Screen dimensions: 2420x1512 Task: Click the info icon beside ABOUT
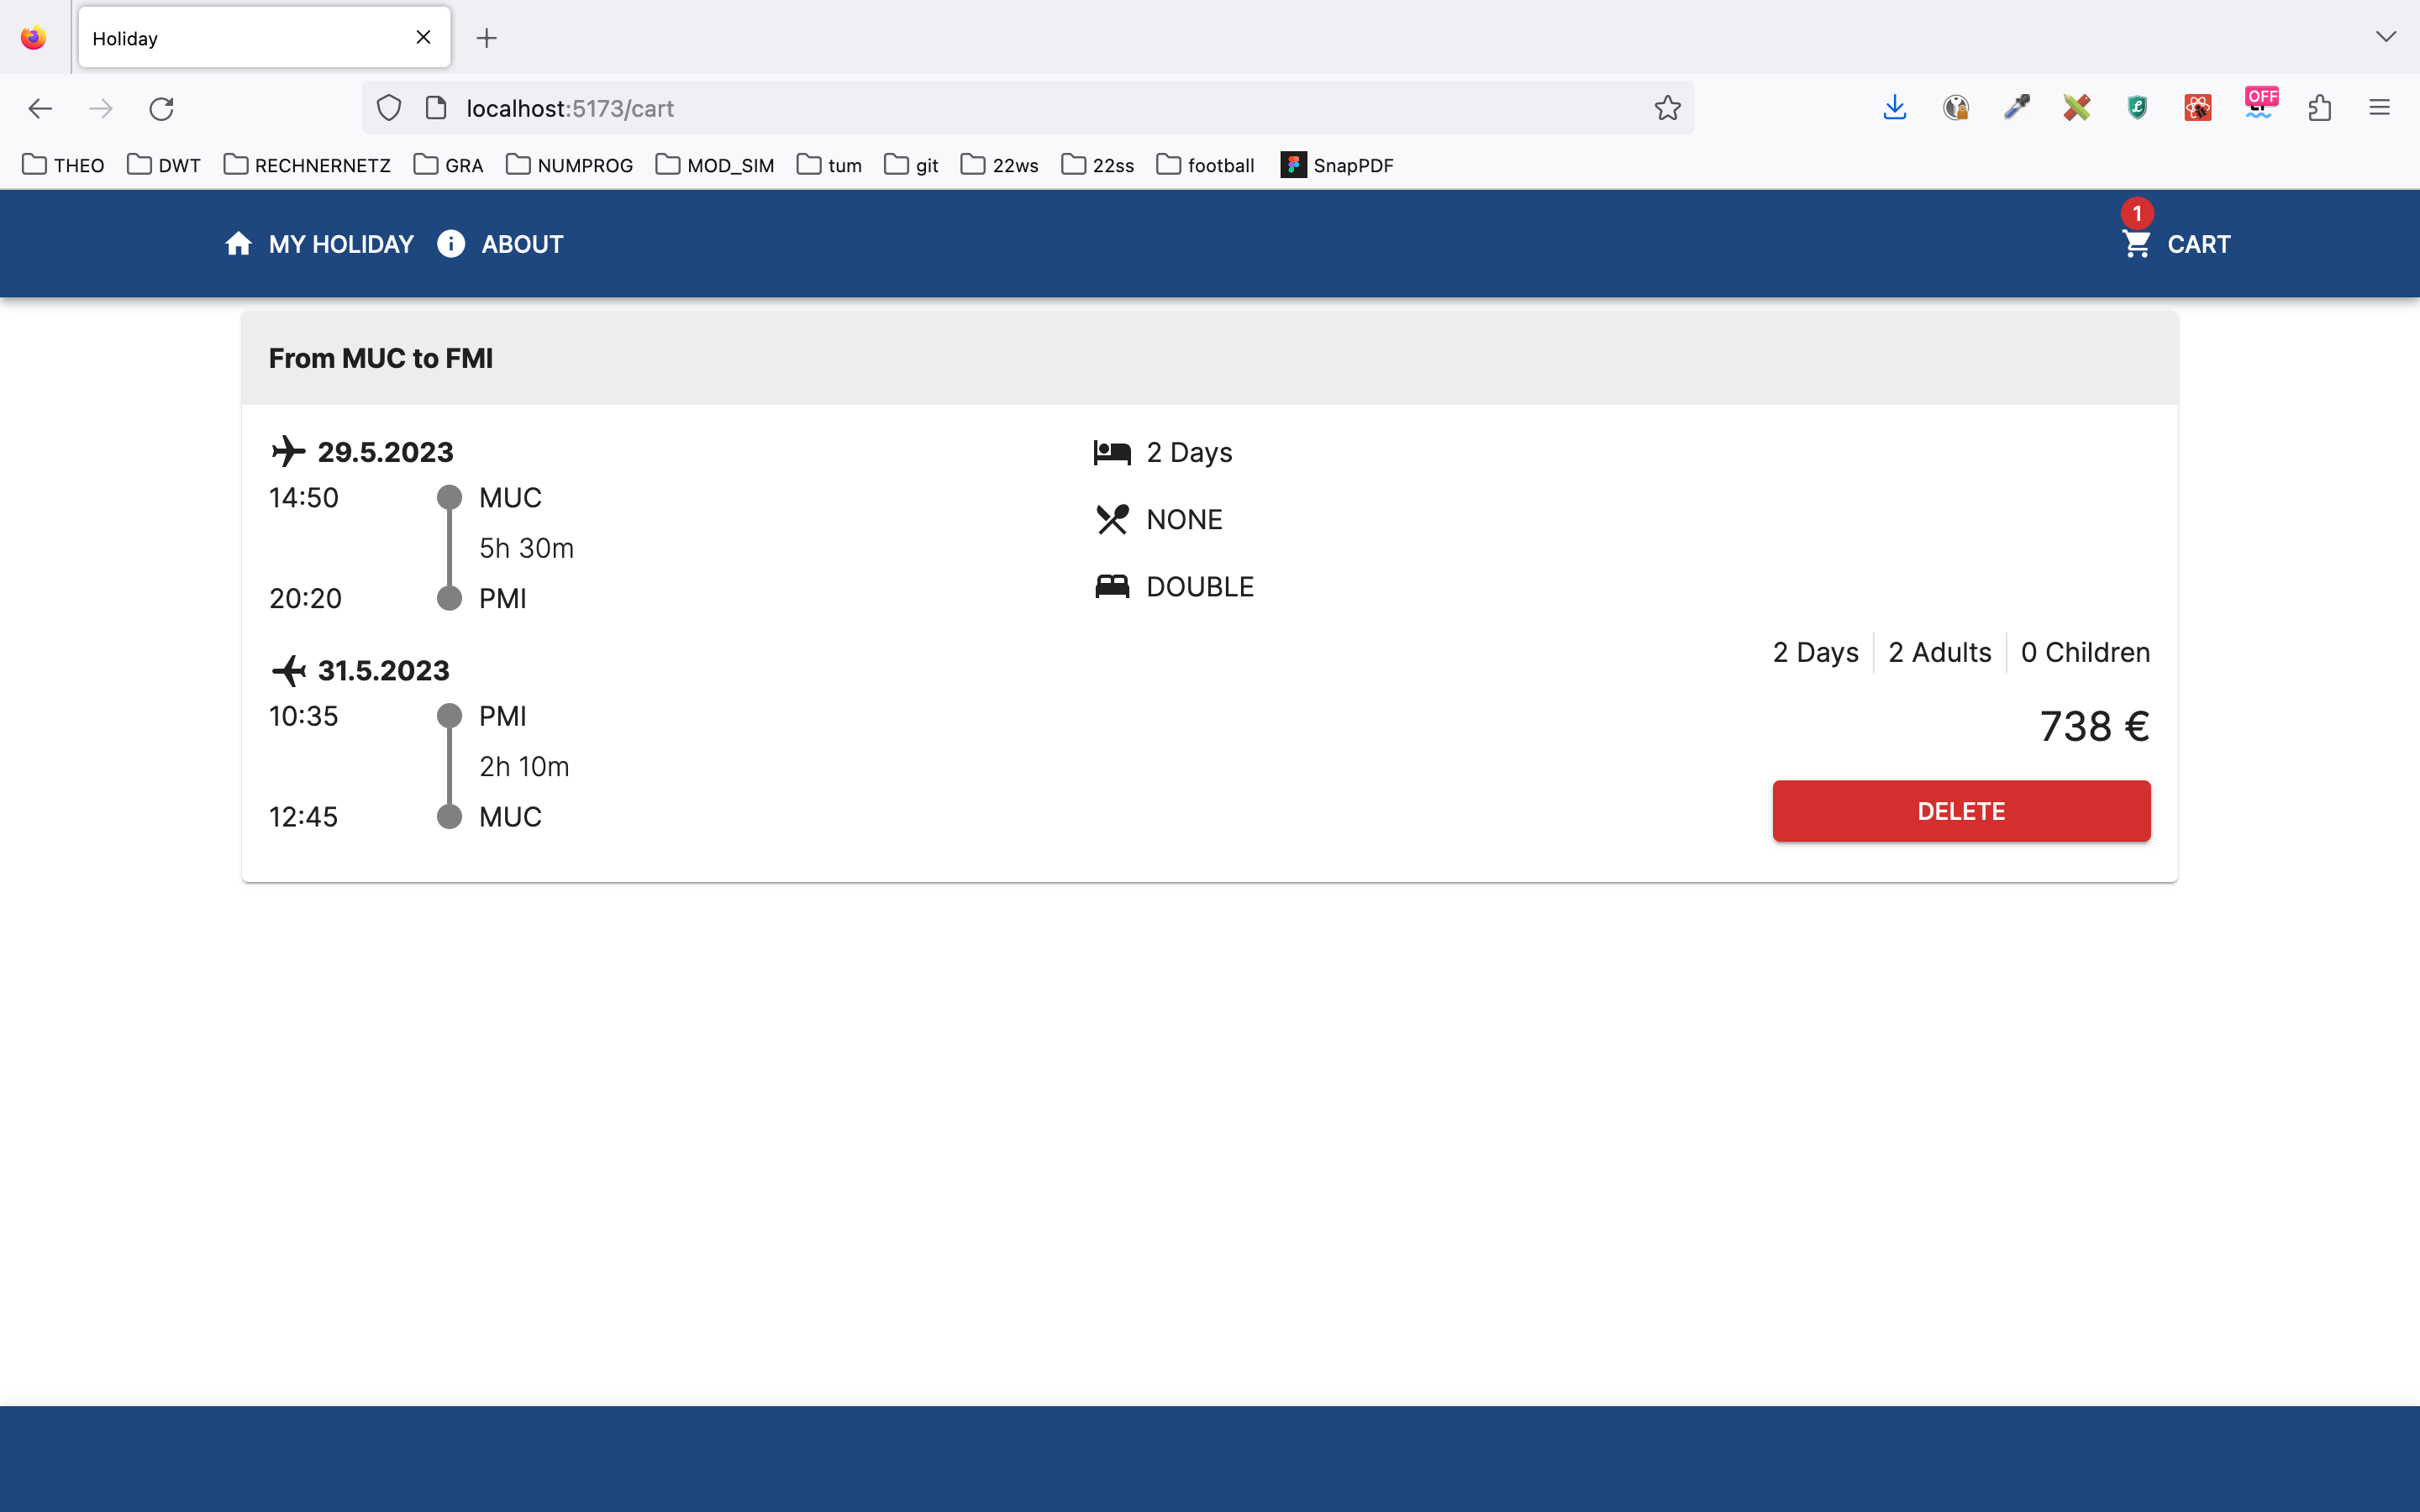point(451,244)
